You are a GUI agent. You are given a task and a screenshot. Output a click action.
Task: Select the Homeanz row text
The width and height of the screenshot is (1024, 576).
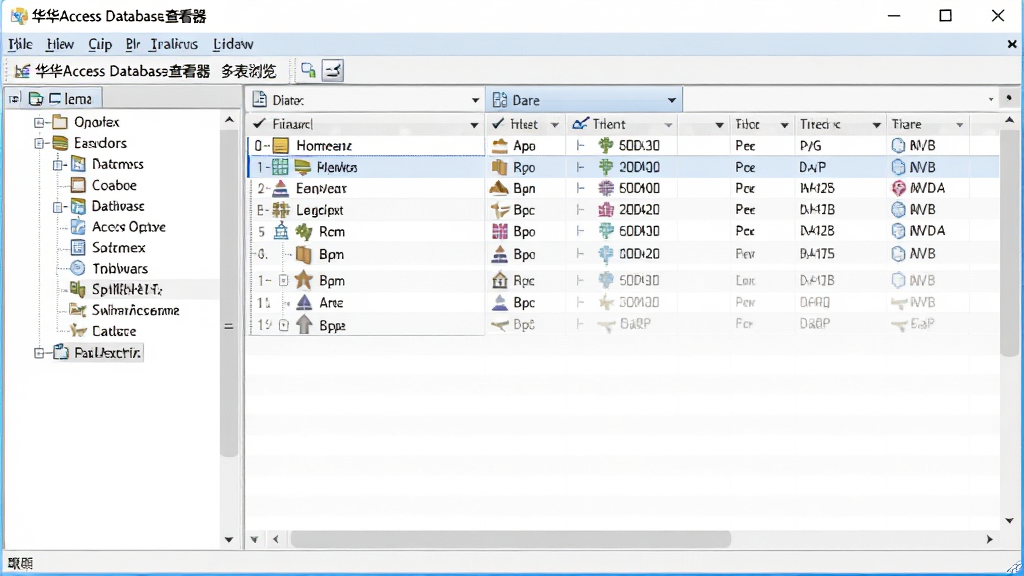click(x=324, y=146)
